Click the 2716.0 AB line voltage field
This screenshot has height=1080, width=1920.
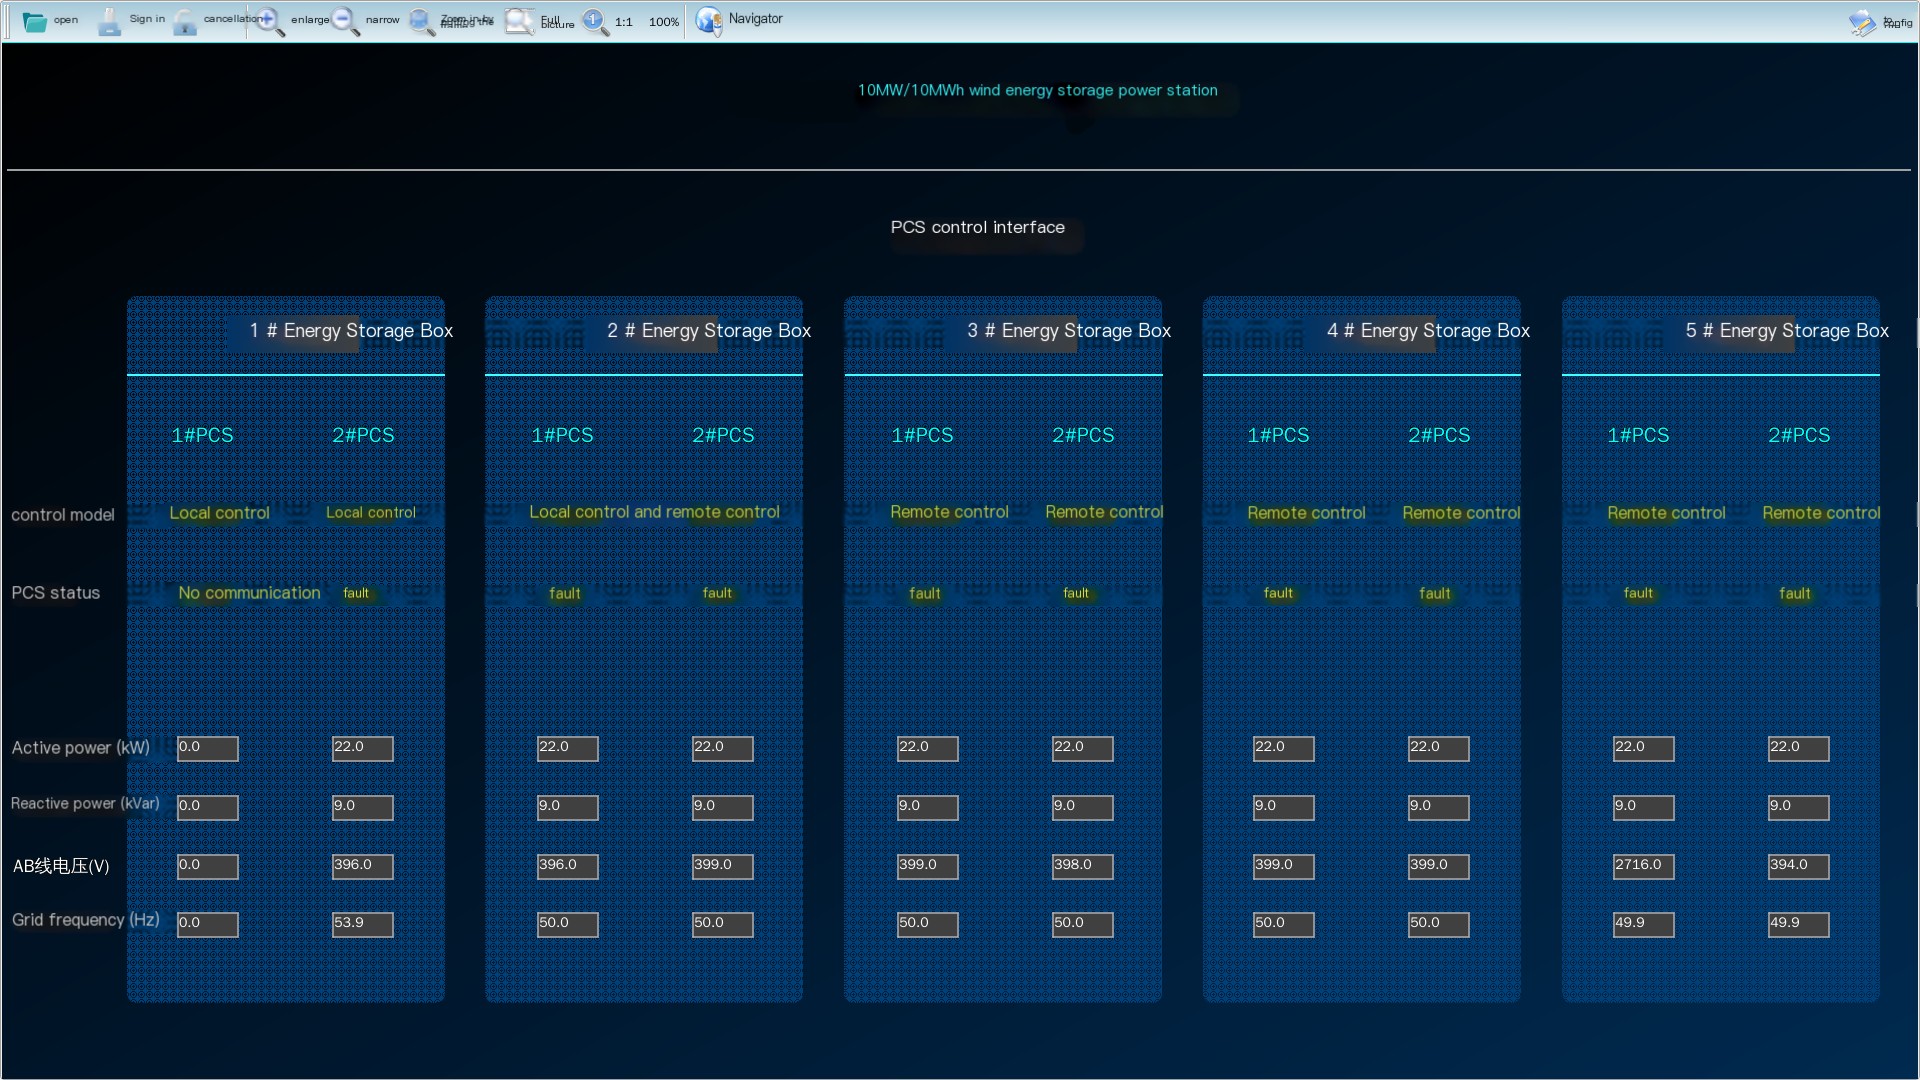click(1643, 866)
